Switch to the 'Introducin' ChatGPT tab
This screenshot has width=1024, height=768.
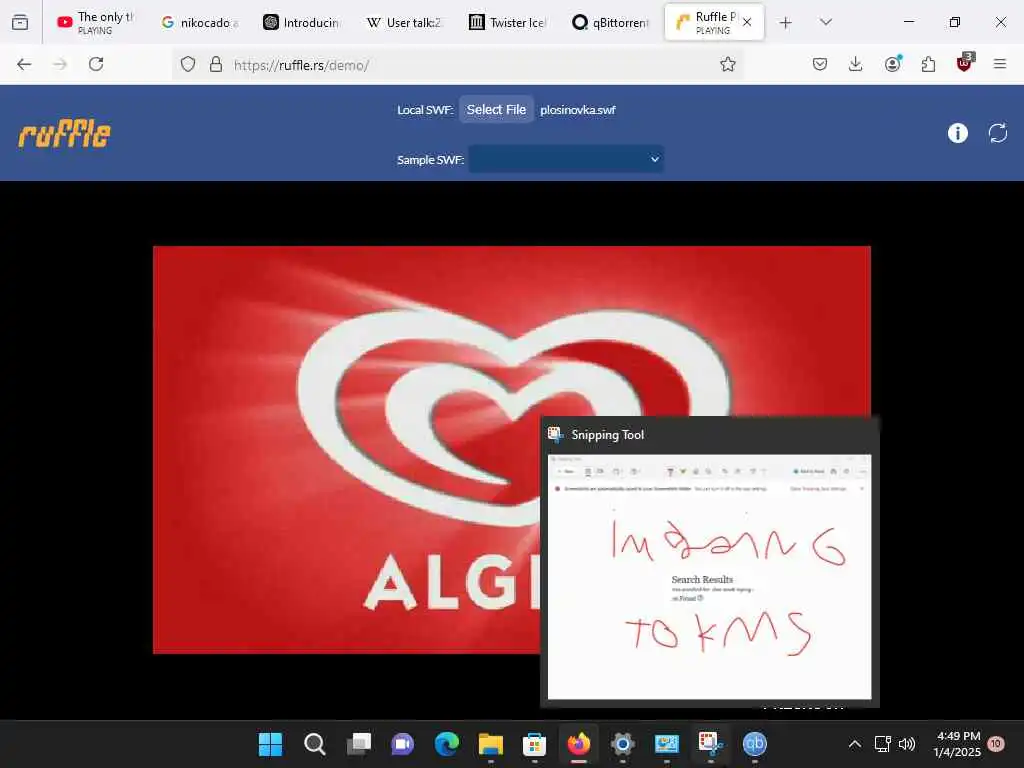[x=301, y=22]
